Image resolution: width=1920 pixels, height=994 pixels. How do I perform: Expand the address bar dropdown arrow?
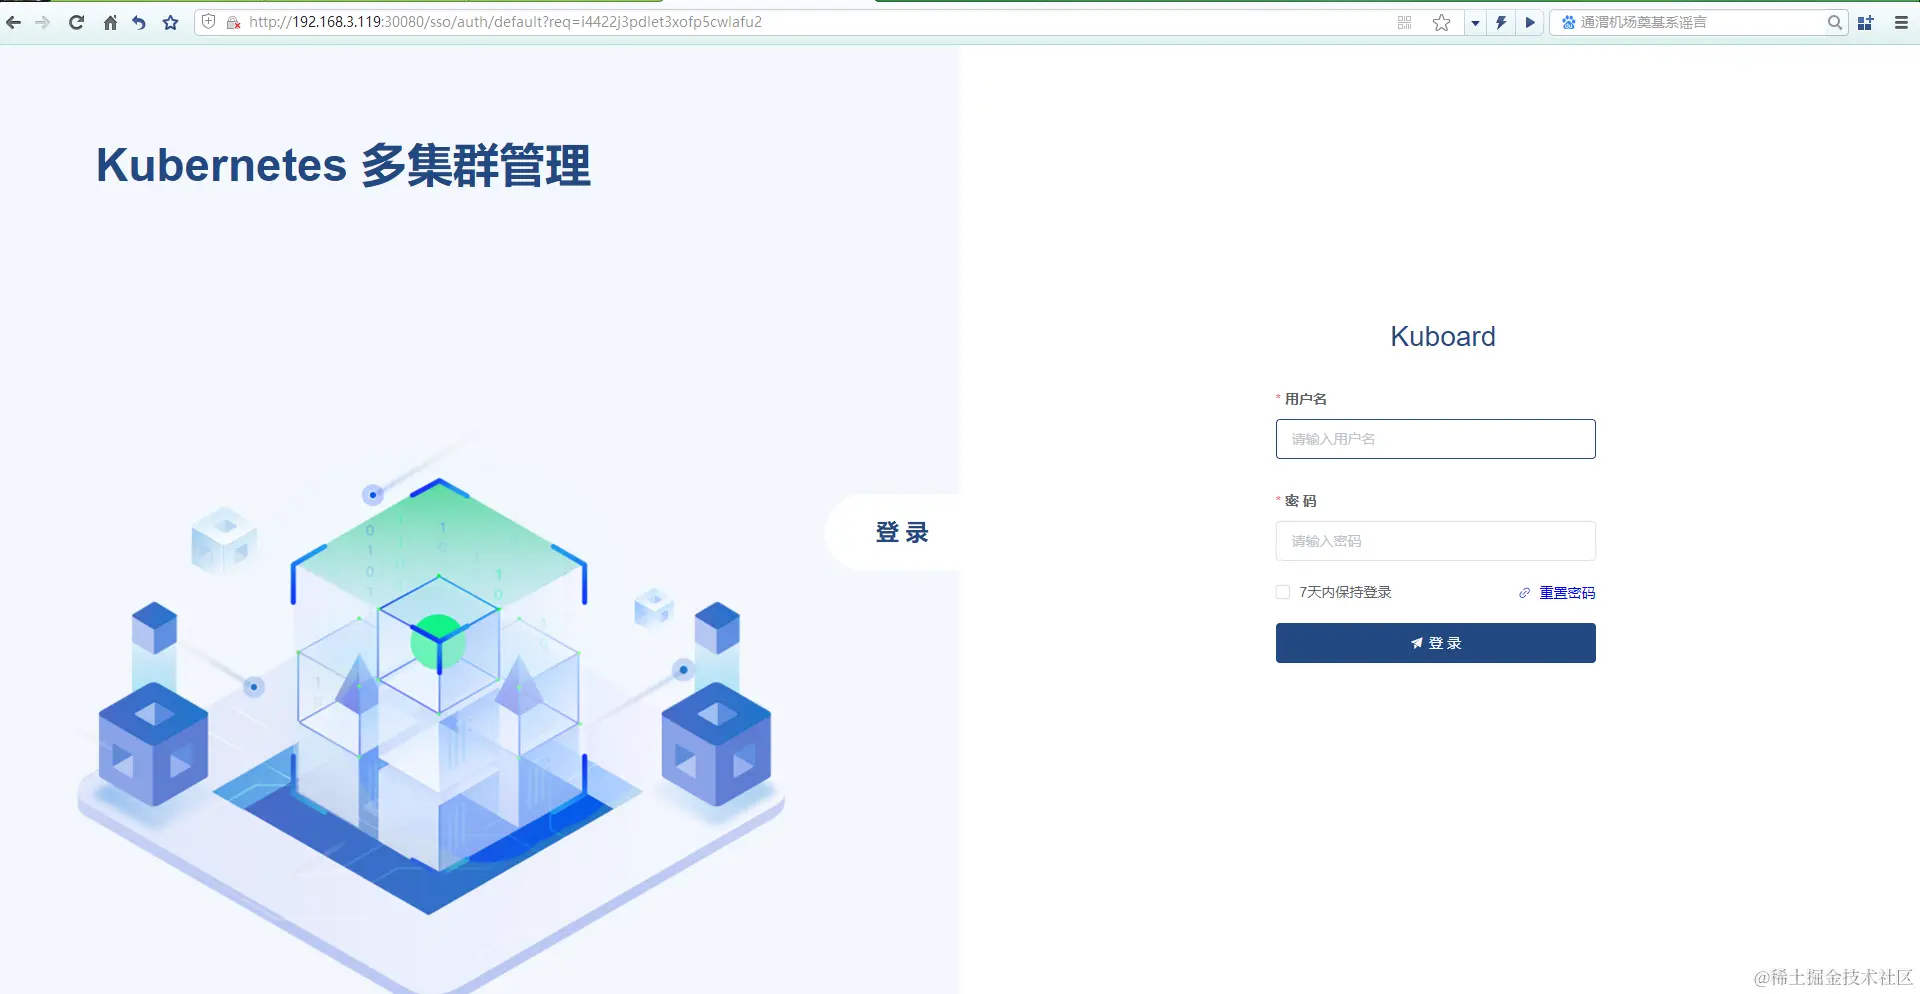[1475, 22]
